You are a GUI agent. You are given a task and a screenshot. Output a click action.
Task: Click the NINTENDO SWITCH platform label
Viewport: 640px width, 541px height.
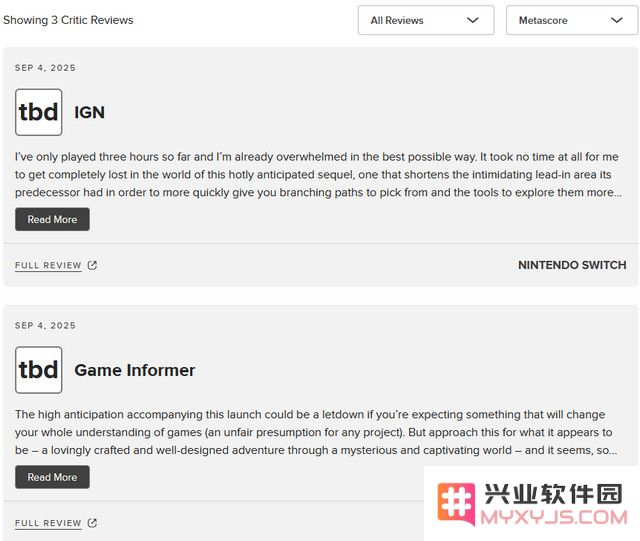571,265
